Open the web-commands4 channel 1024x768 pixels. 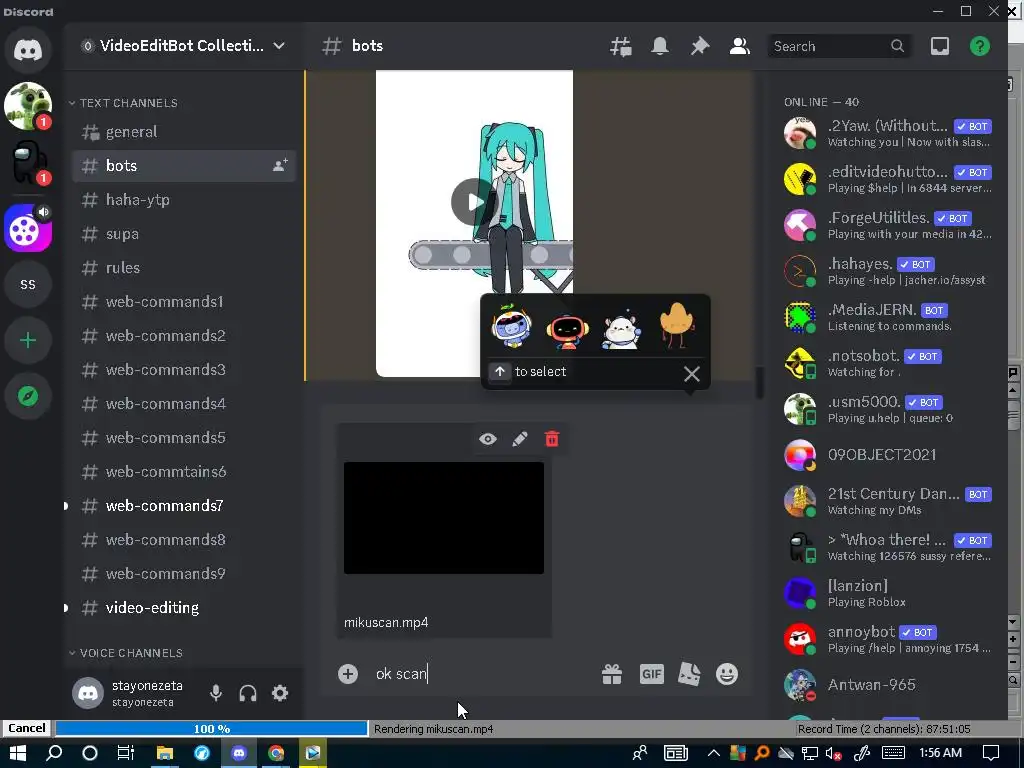(184, 404)
